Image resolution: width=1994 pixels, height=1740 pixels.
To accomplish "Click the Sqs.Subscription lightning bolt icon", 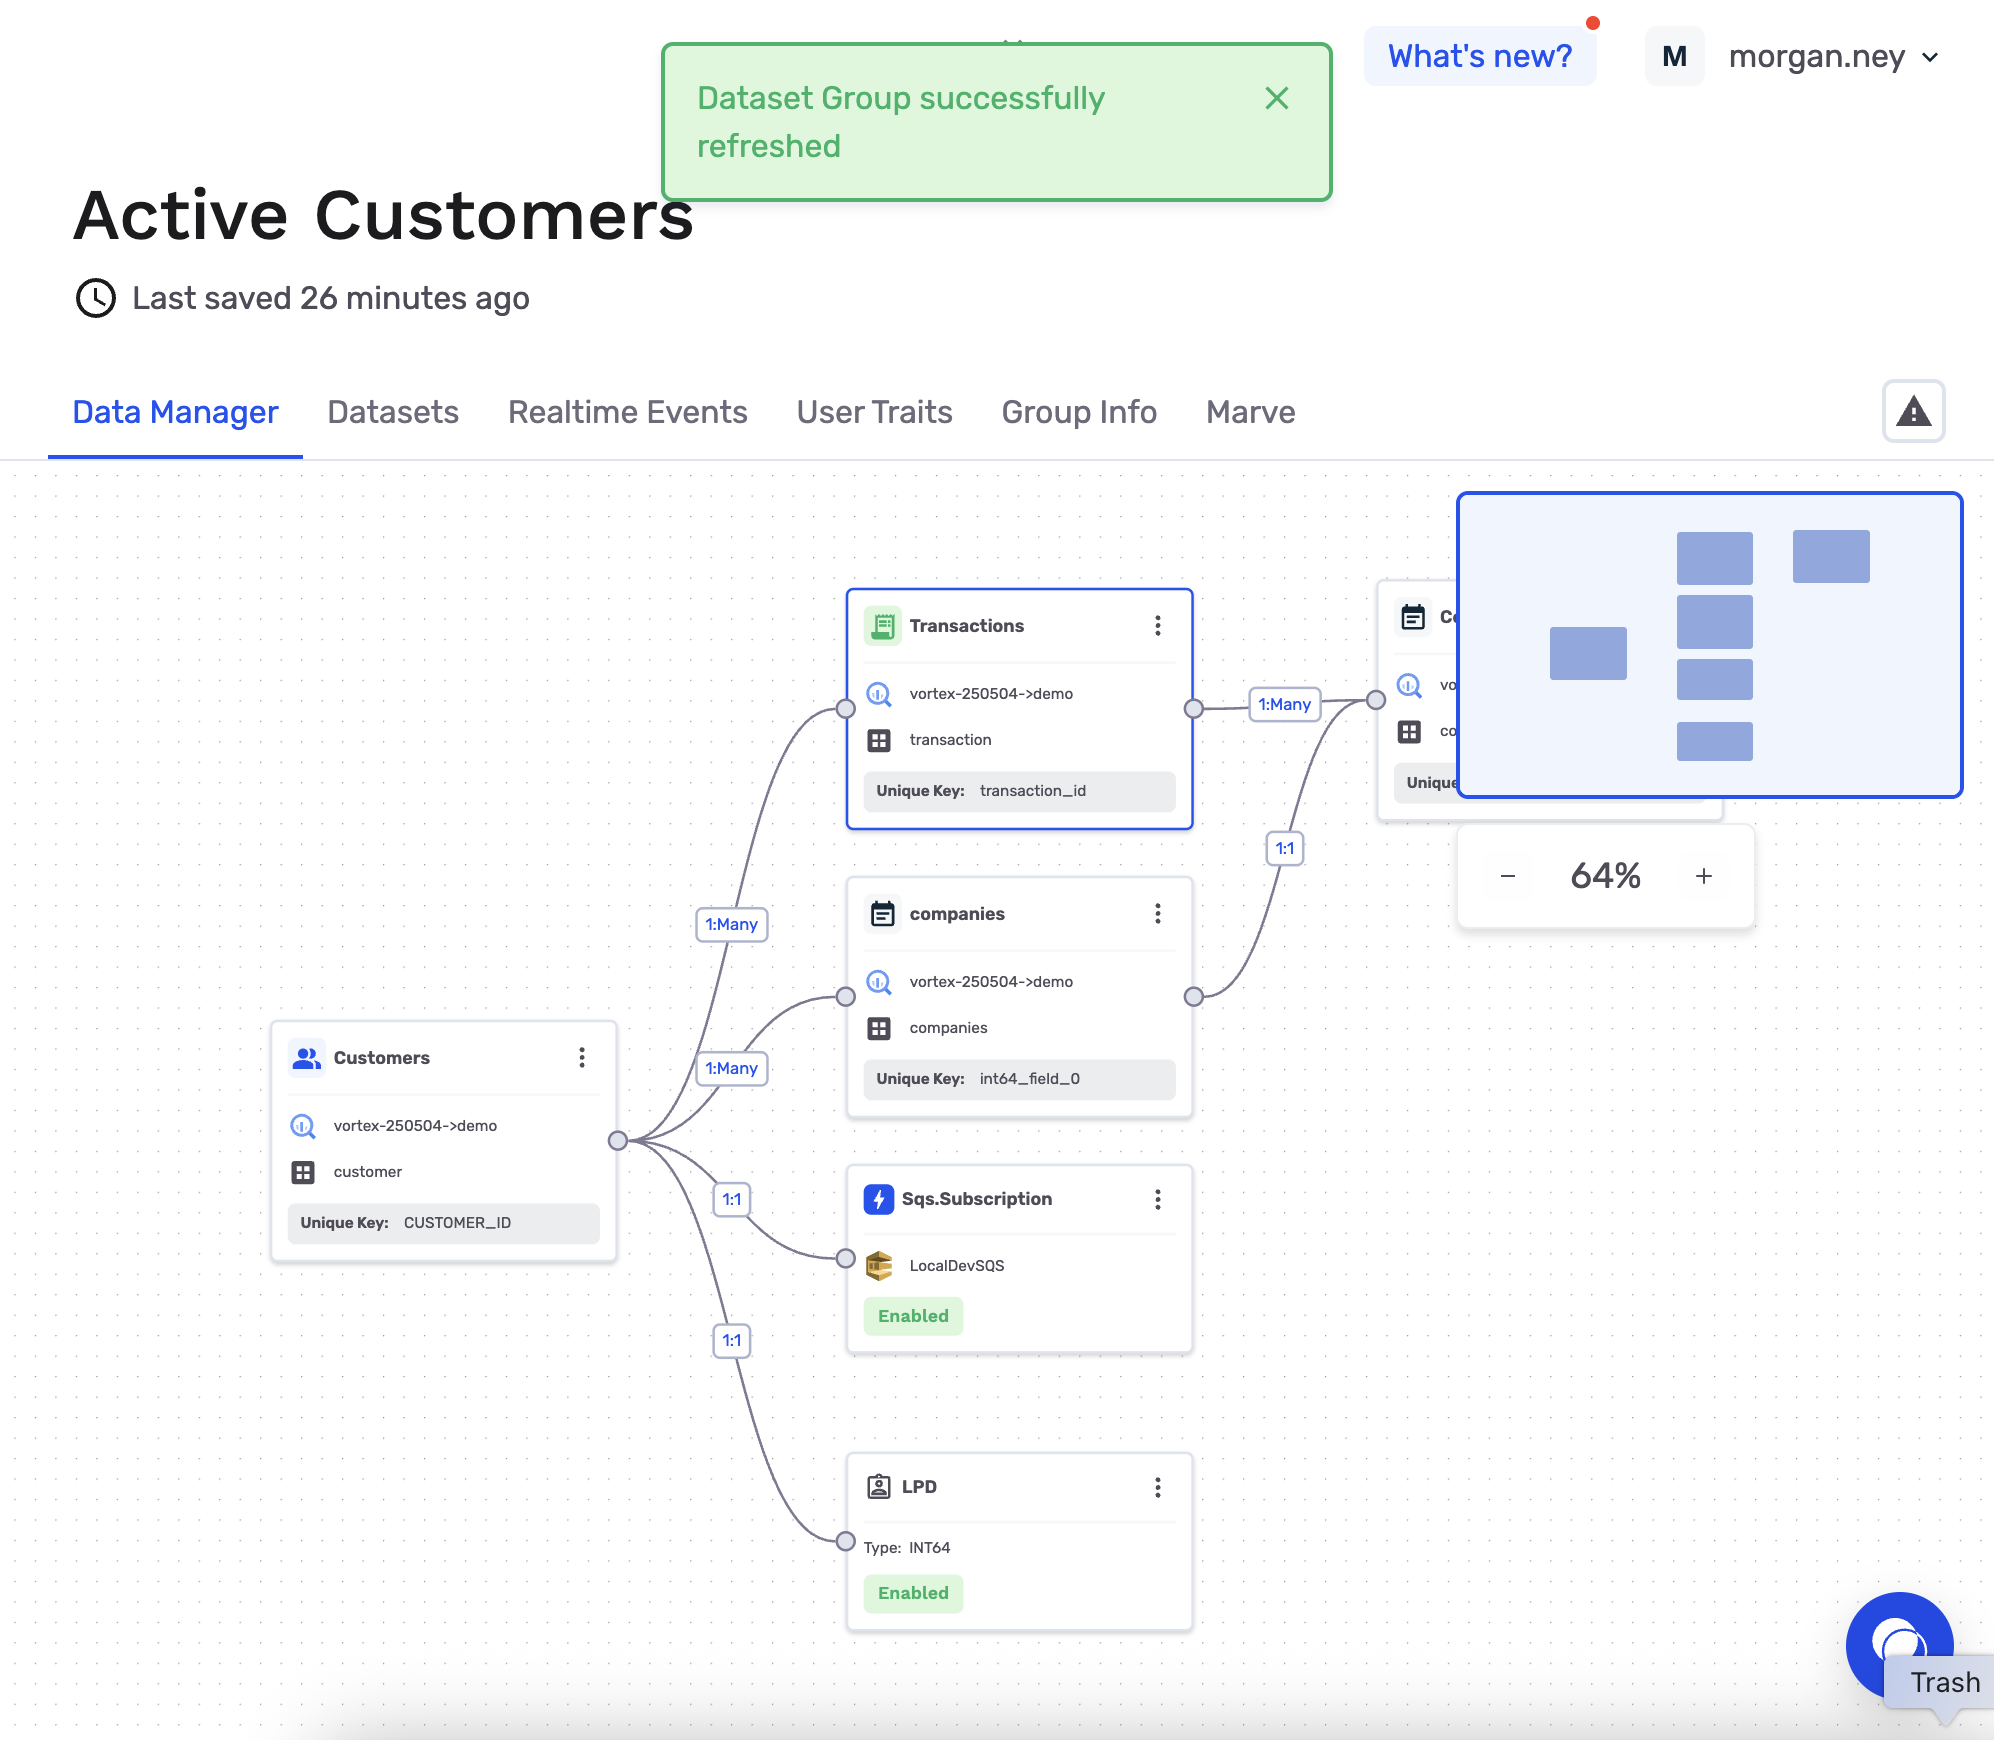I will coord(878,1199).
